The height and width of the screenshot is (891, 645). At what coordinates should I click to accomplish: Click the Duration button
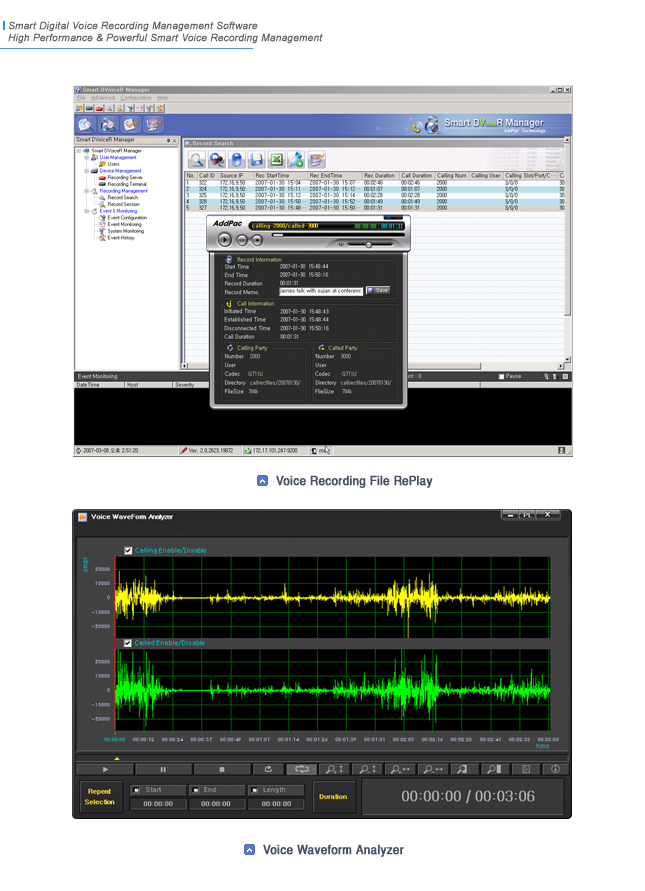[333, 797]
